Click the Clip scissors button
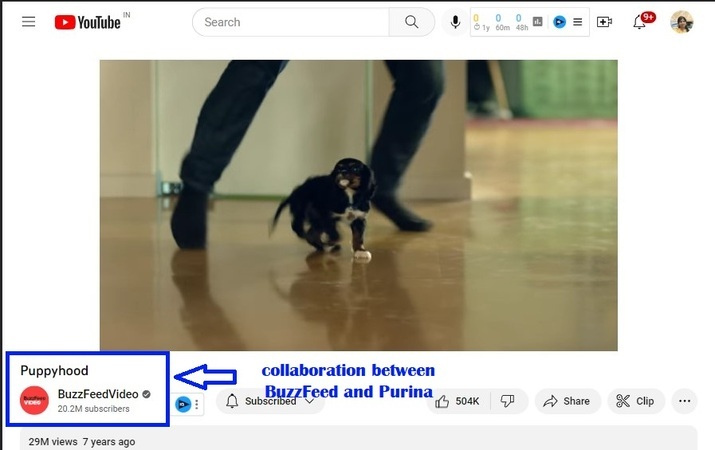 [x=636, y=401]
